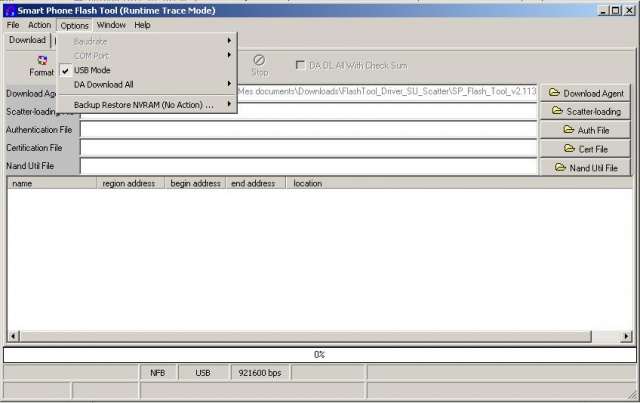The image size is (640, 403).
Task: Select DA Download All menu entry
Action: (147, 85)
